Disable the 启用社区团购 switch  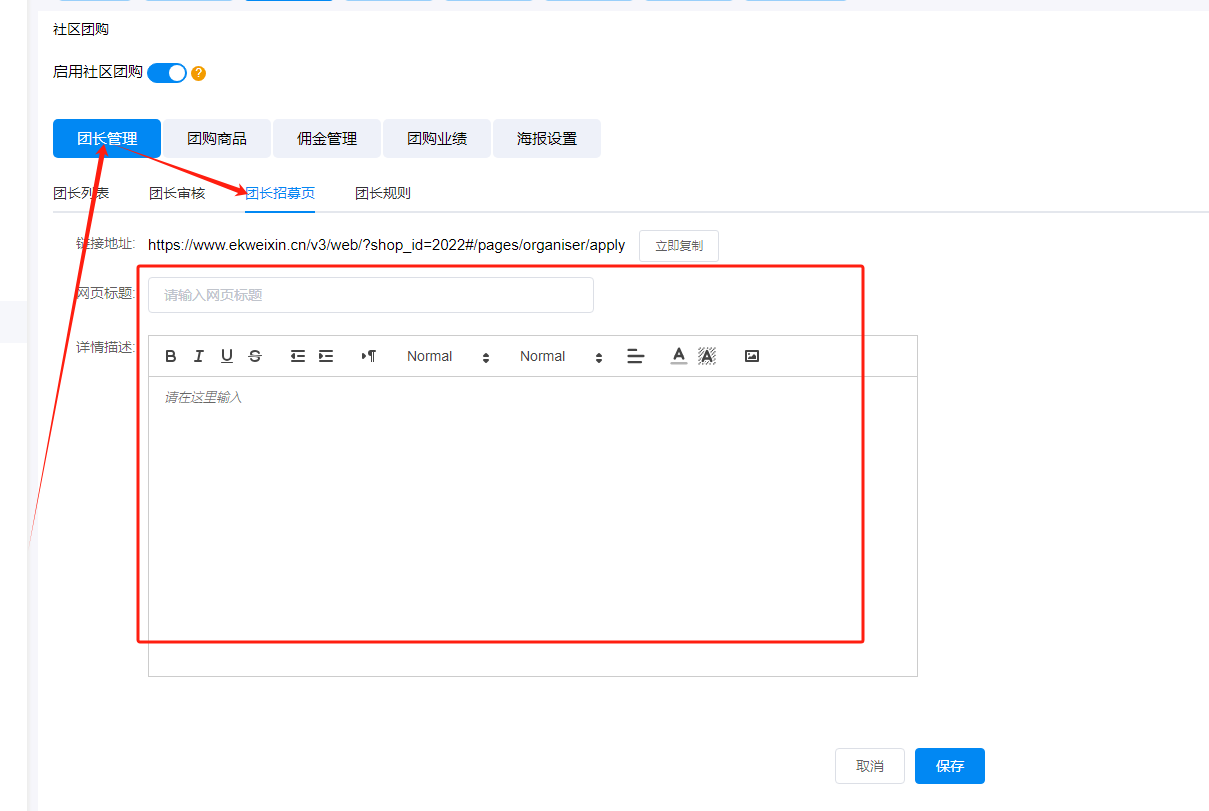point(167,73)
